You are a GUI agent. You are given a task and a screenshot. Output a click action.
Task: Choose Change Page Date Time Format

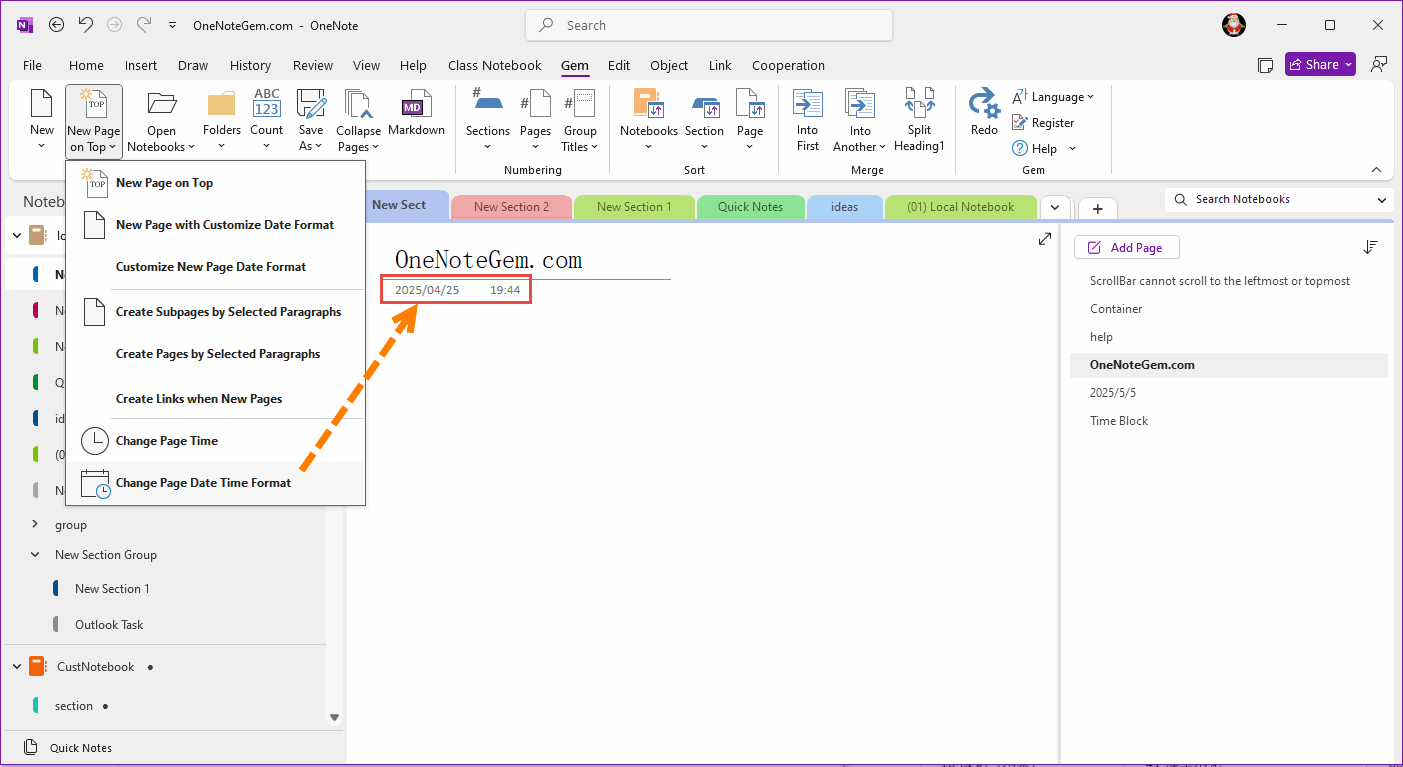pos(203,483)
